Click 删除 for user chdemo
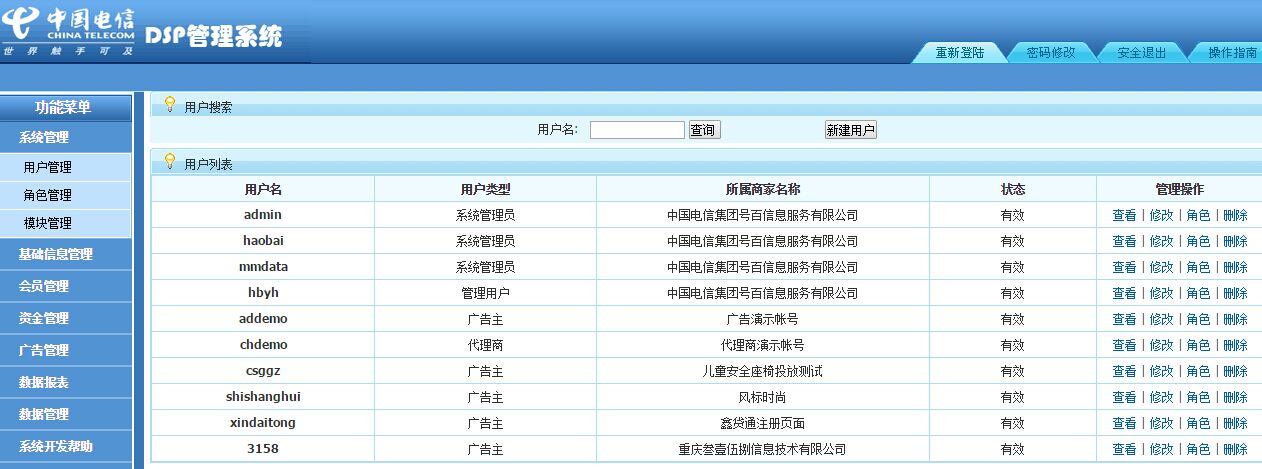Viewport: 1262px width, 469px height. click(1235, 345)
